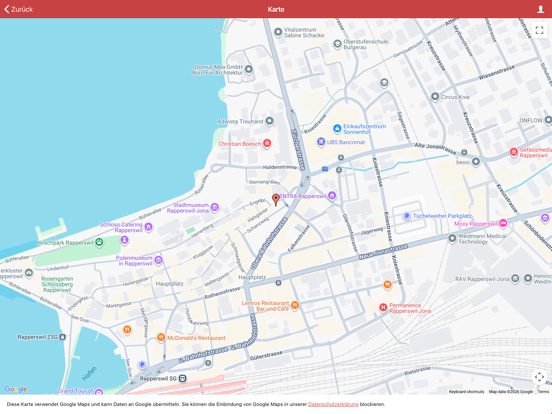Select the Vitalzentrum Sabine Schacke marker
This screenshot has width=552, height=414.
click(x=278, y=32)
